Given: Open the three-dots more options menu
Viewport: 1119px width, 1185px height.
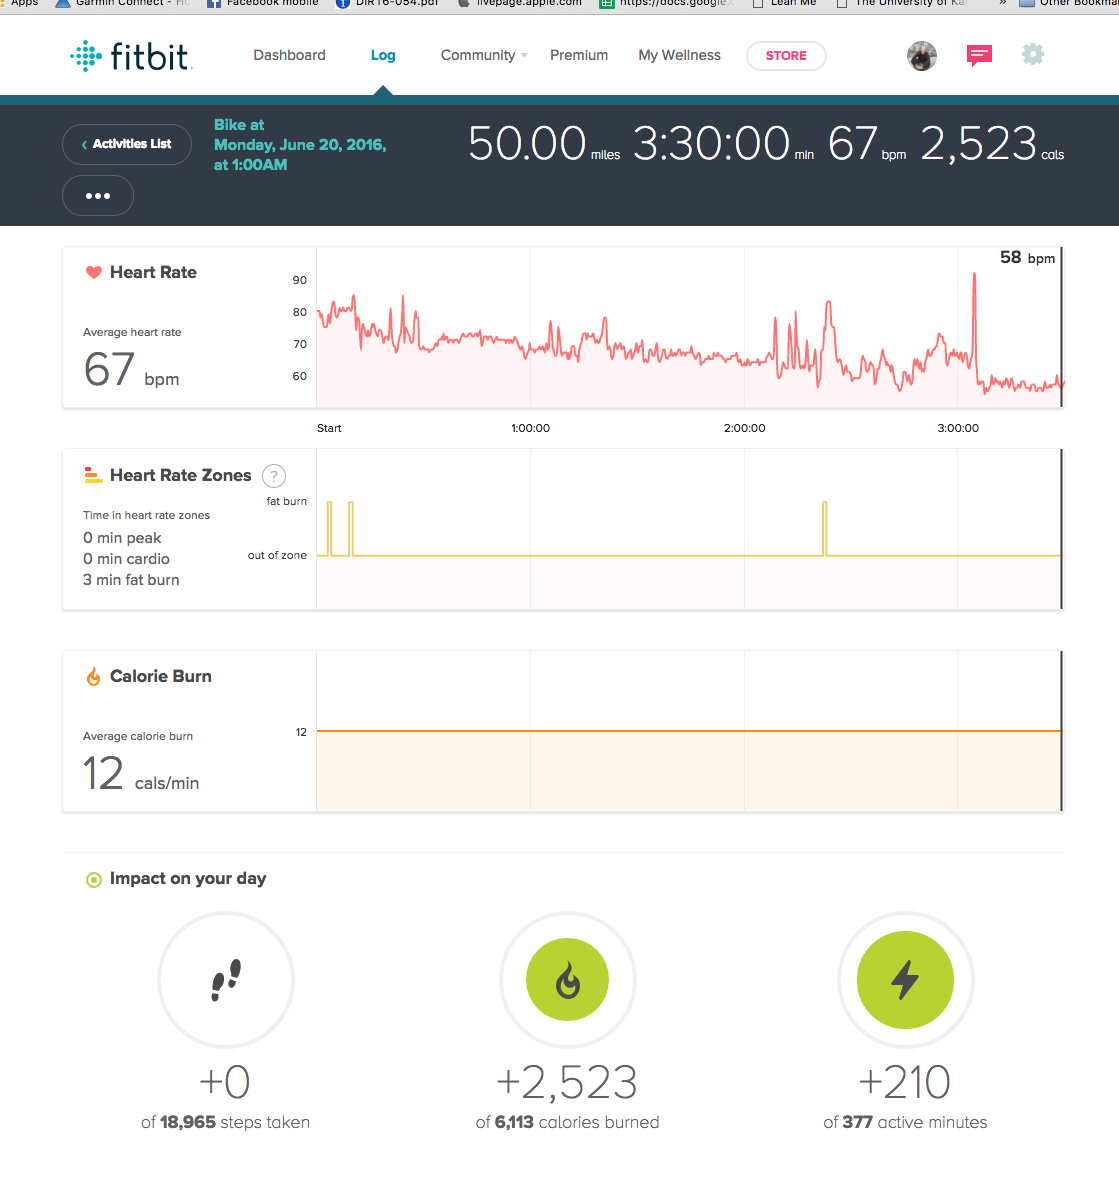Looking at the screenshot, I should pos(98,196).
